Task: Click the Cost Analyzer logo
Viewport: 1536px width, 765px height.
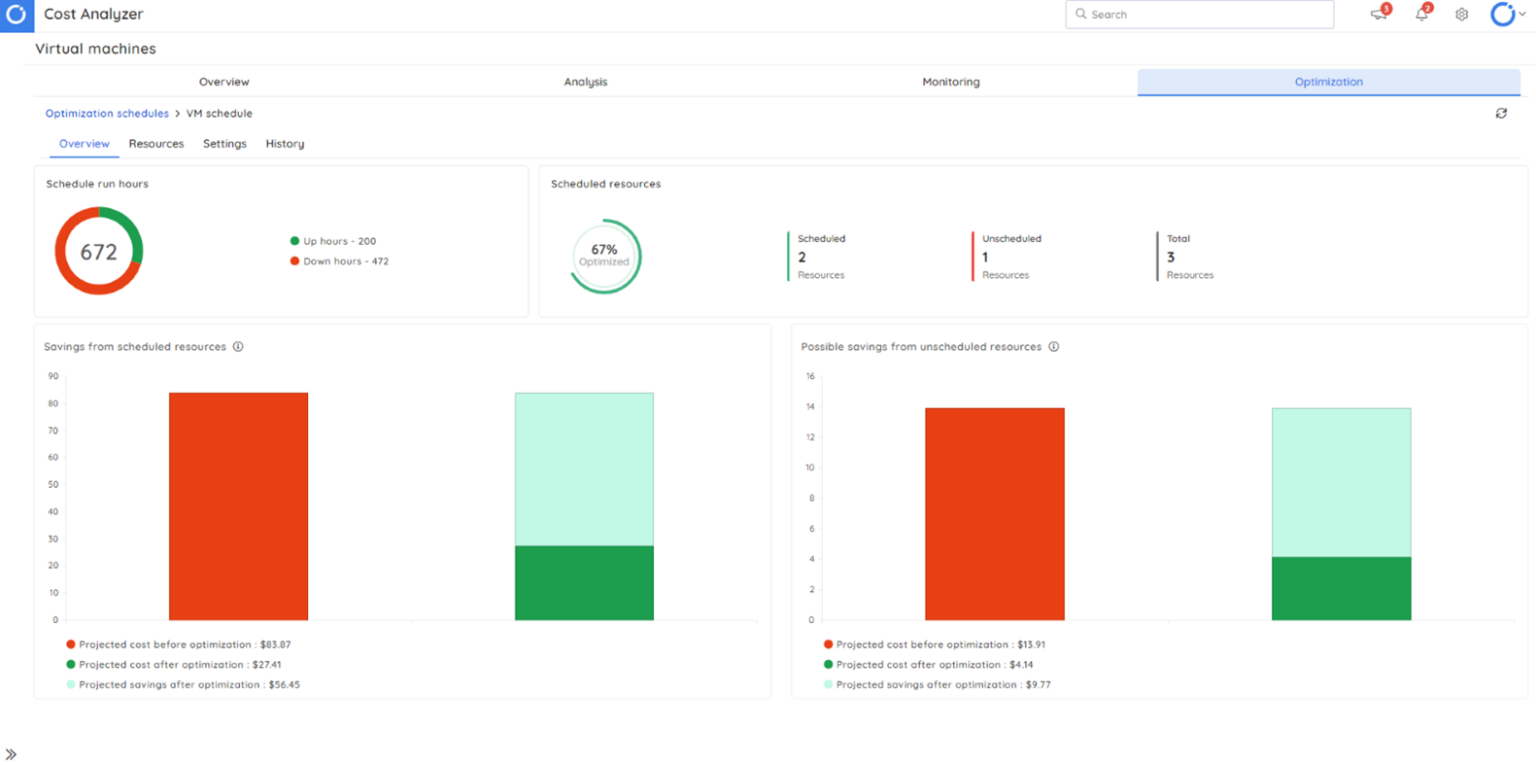Action: click(x=16, y=14)
